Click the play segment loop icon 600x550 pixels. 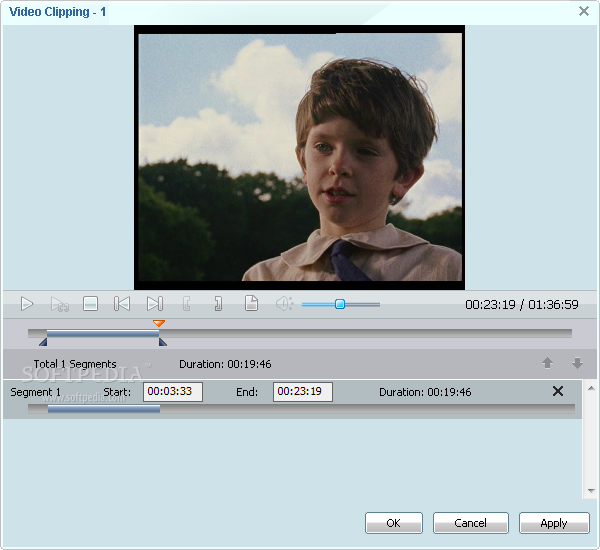[60, 304]
